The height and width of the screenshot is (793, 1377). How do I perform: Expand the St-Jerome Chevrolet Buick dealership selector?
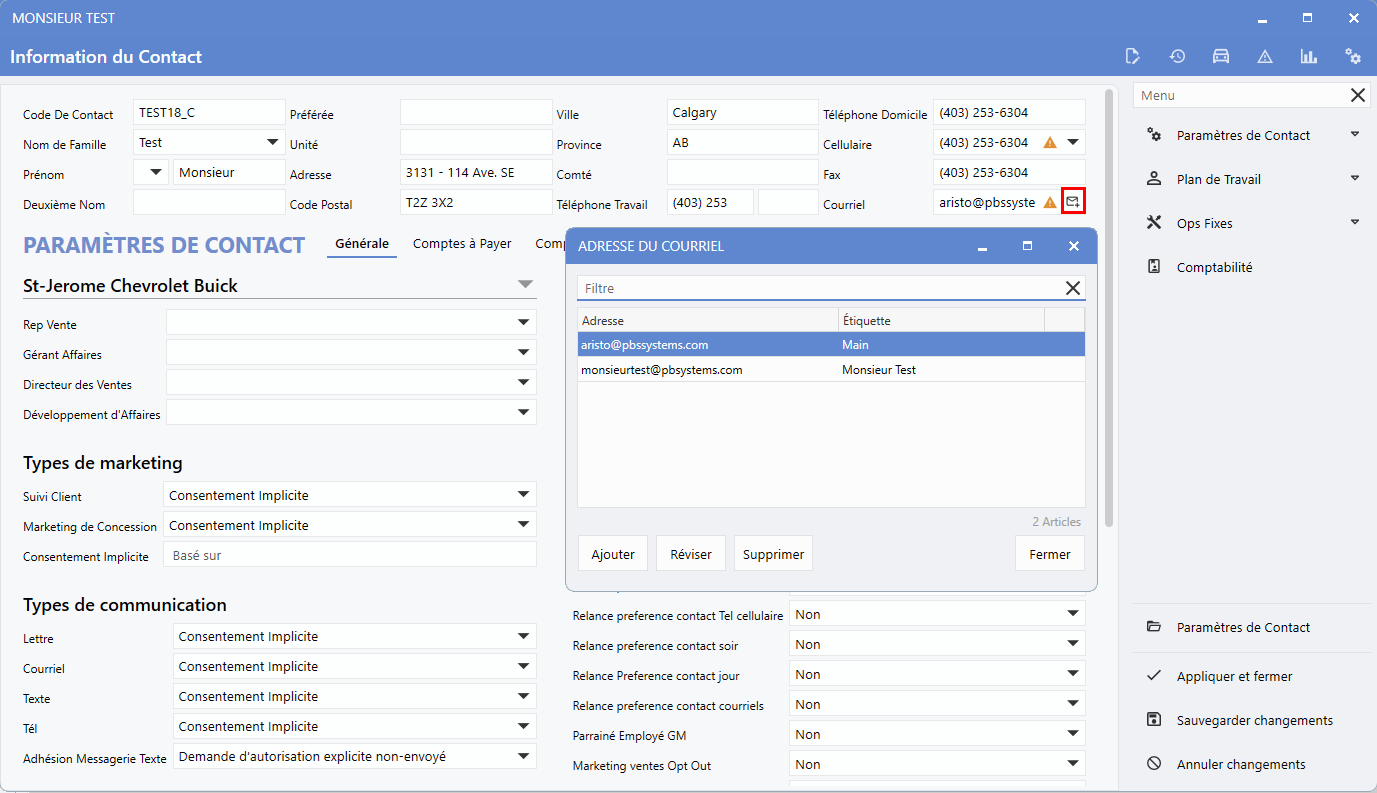(x=526, y=285)
